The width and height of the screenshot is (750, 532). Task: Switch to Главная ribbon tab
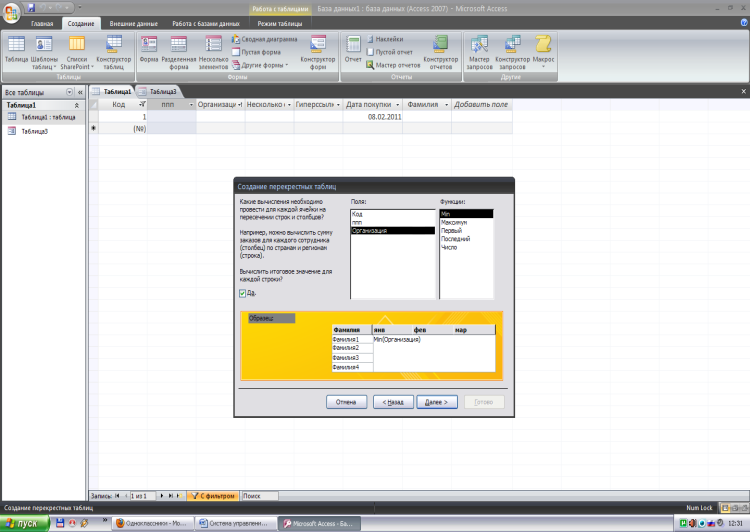click(x=42, y=23)
